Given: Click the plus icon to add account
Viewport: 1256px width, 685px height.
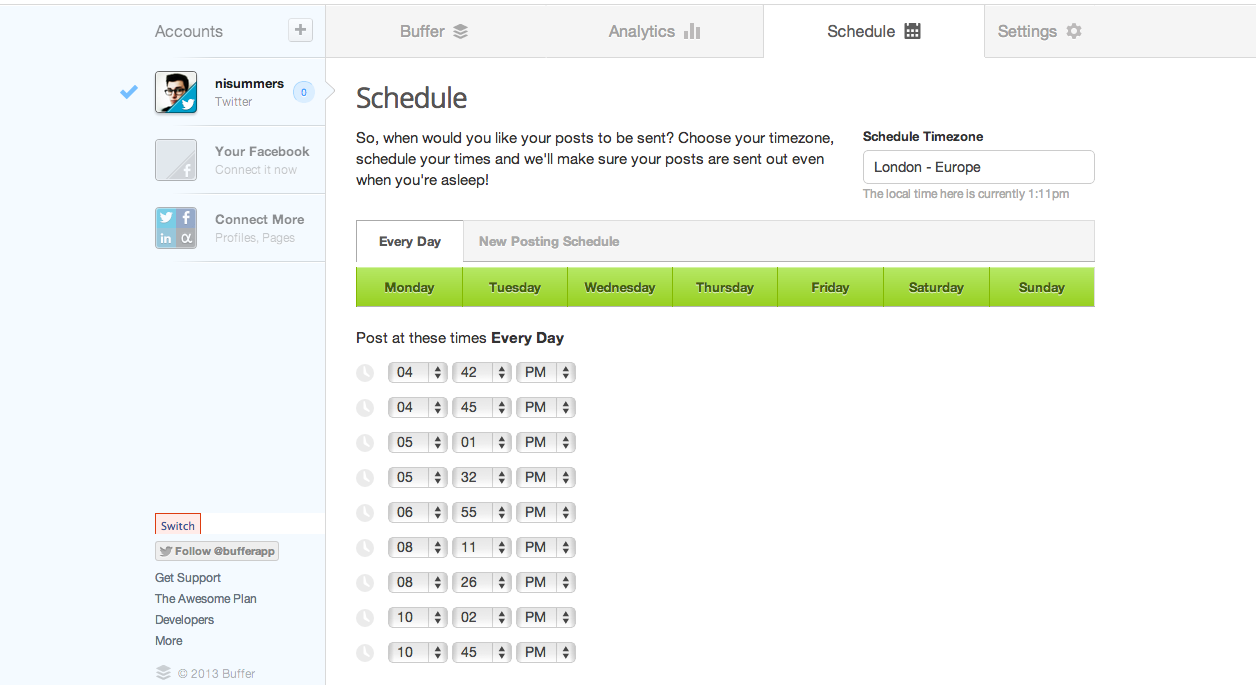Looking at the screenshot, I should [x=300, y=30].
